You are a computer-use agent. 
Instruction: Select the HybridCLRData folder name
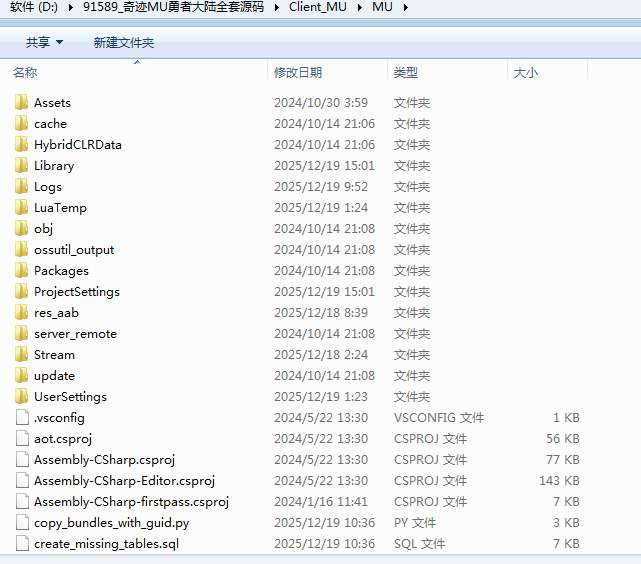pos(78,145)
